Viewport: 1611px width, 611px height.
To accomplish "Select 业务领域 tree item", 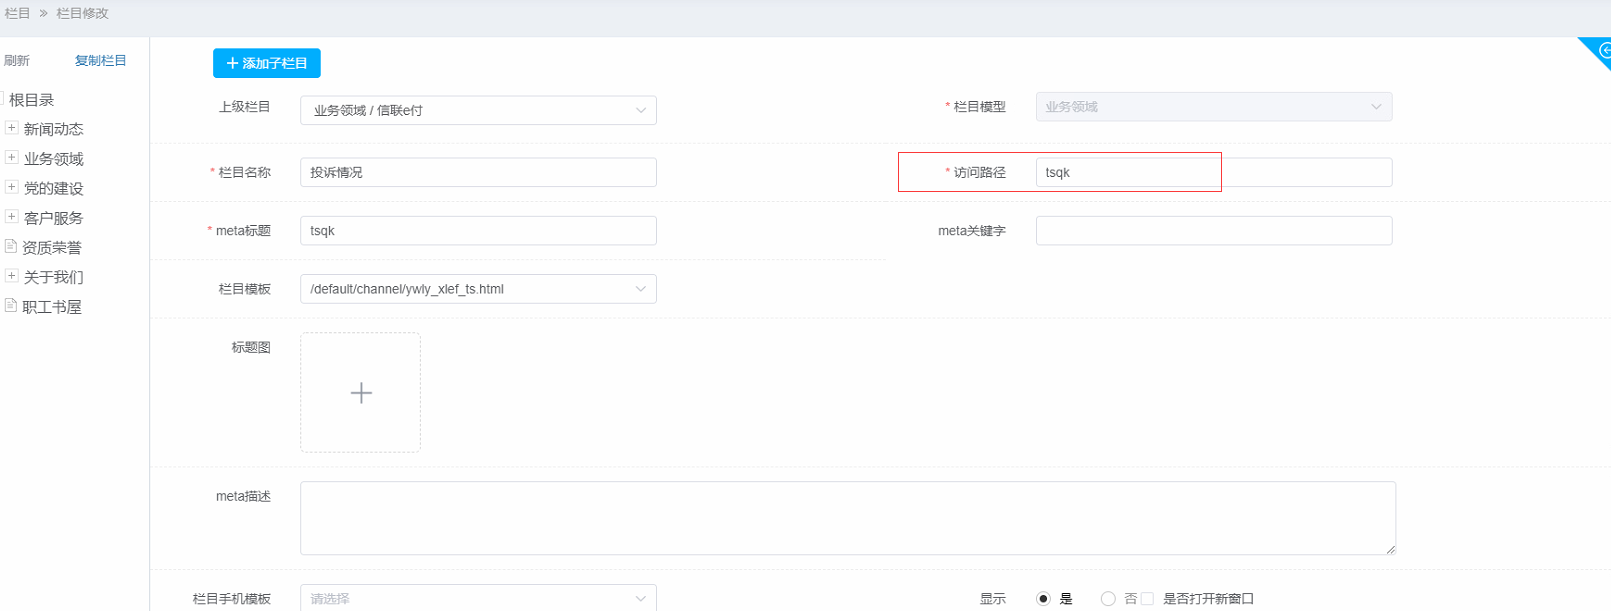I will point(54,159).
